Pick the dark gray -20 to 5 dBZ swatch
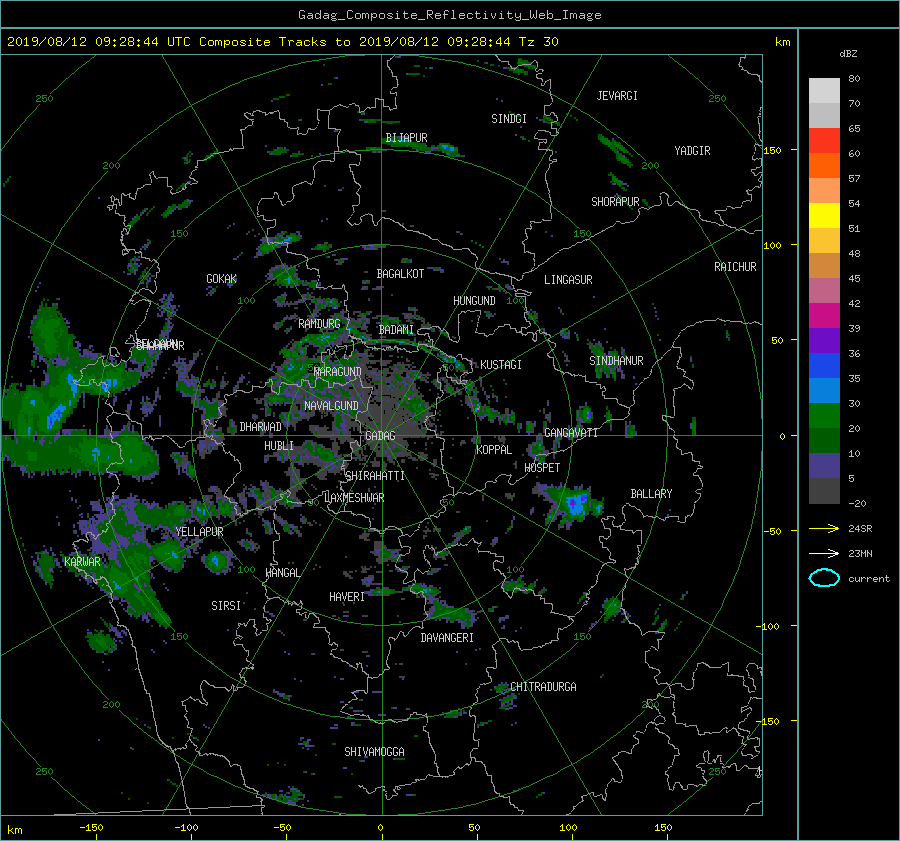Image resolution: width=900 pixels, height=841 pixels. coord(824,491)
